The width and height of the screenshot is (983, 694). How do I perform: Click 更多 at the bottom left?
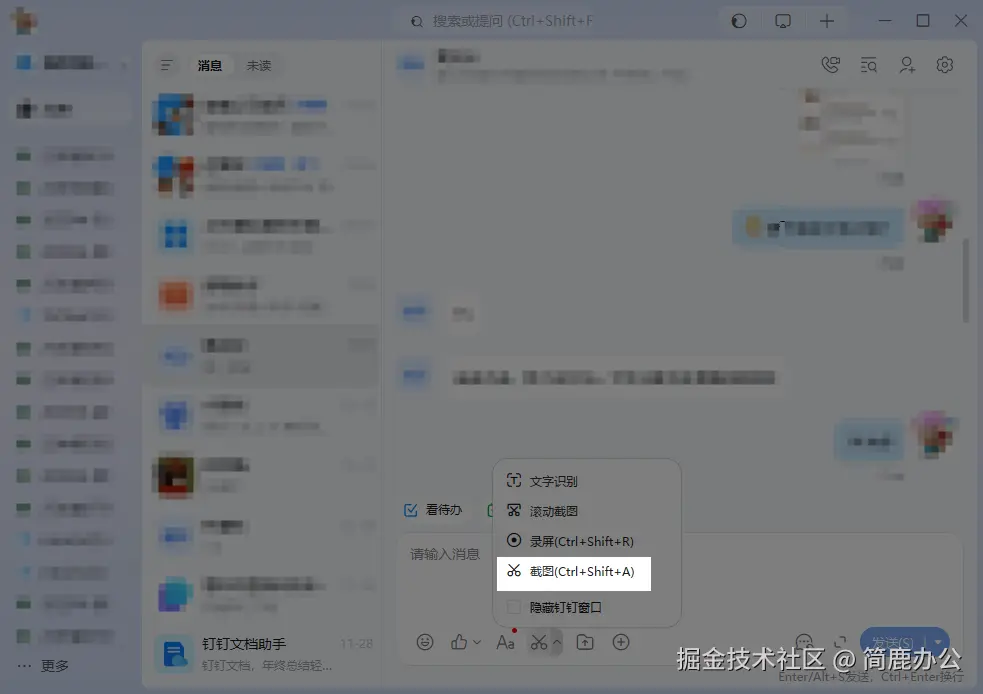click(45, 665)
